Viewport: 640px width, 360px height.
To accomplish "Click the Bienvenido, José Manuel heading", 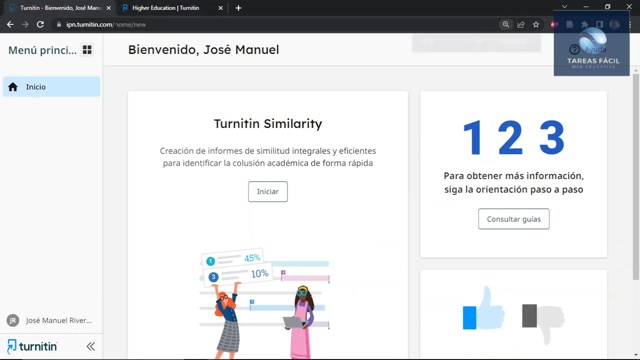I will click(204, 50).
